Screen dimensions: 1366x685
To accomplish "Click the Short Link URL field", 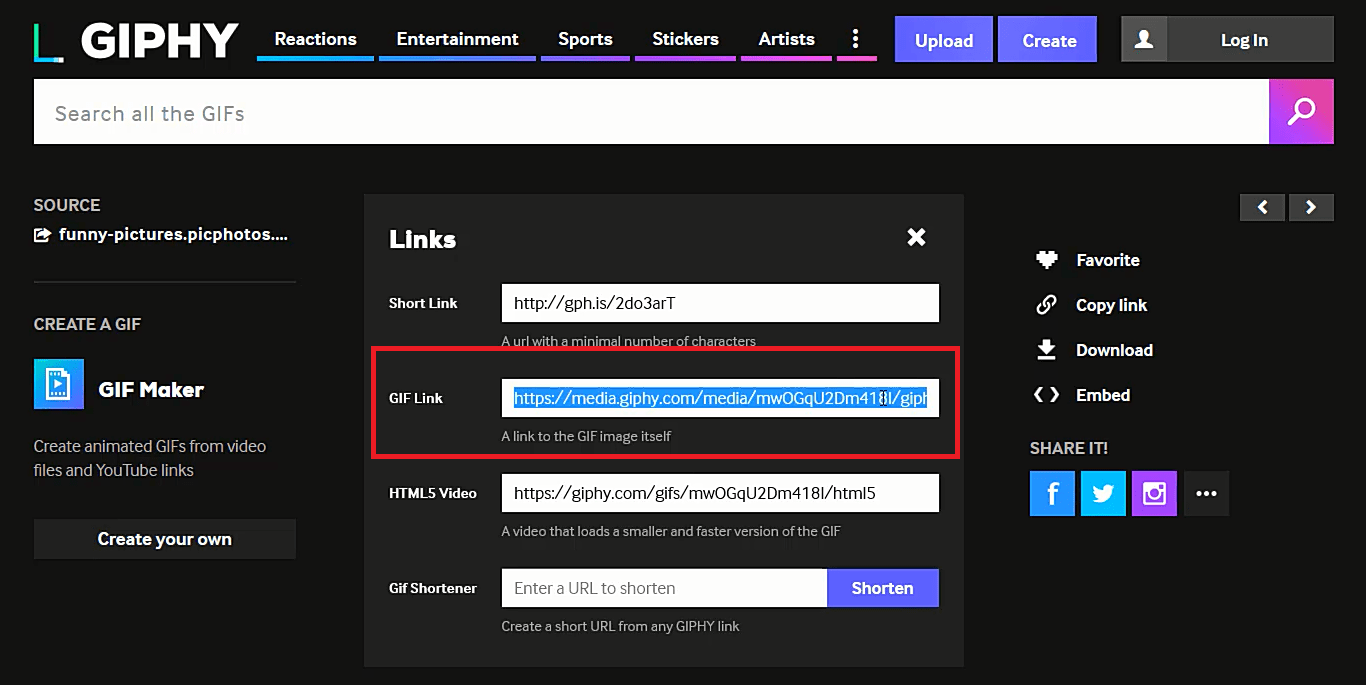I will 720,303.
